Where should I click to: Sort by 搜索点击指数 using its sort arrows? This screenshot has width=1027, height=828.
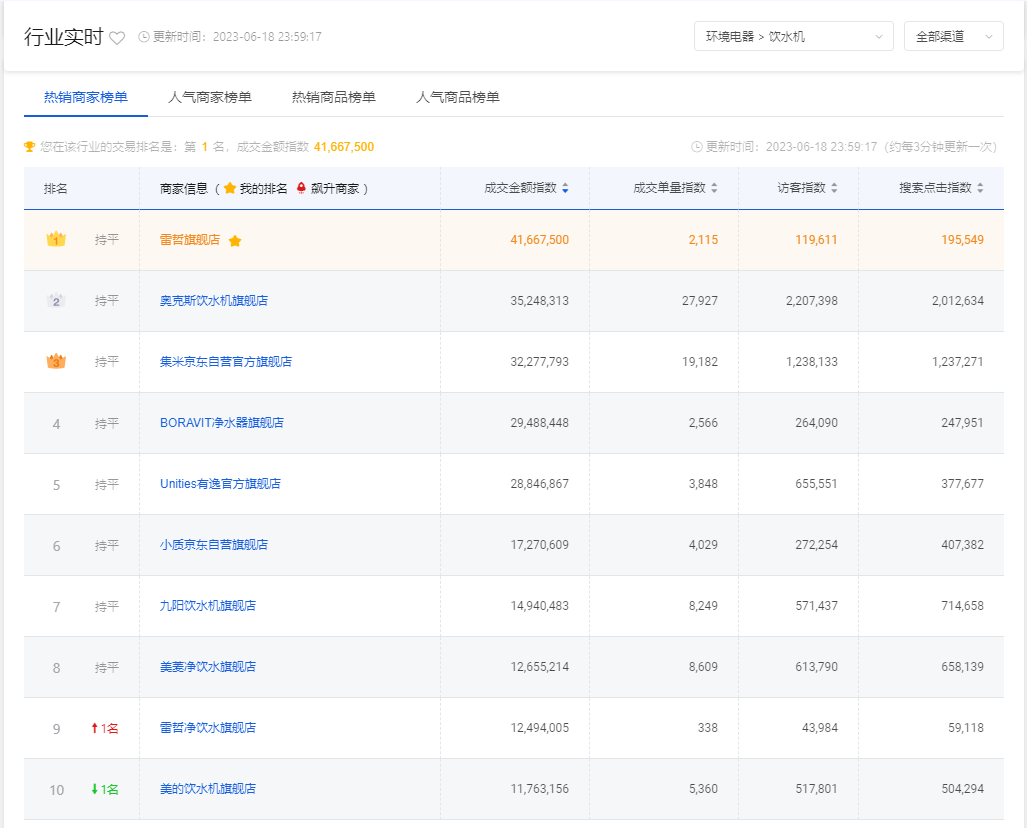click(980, 189)
